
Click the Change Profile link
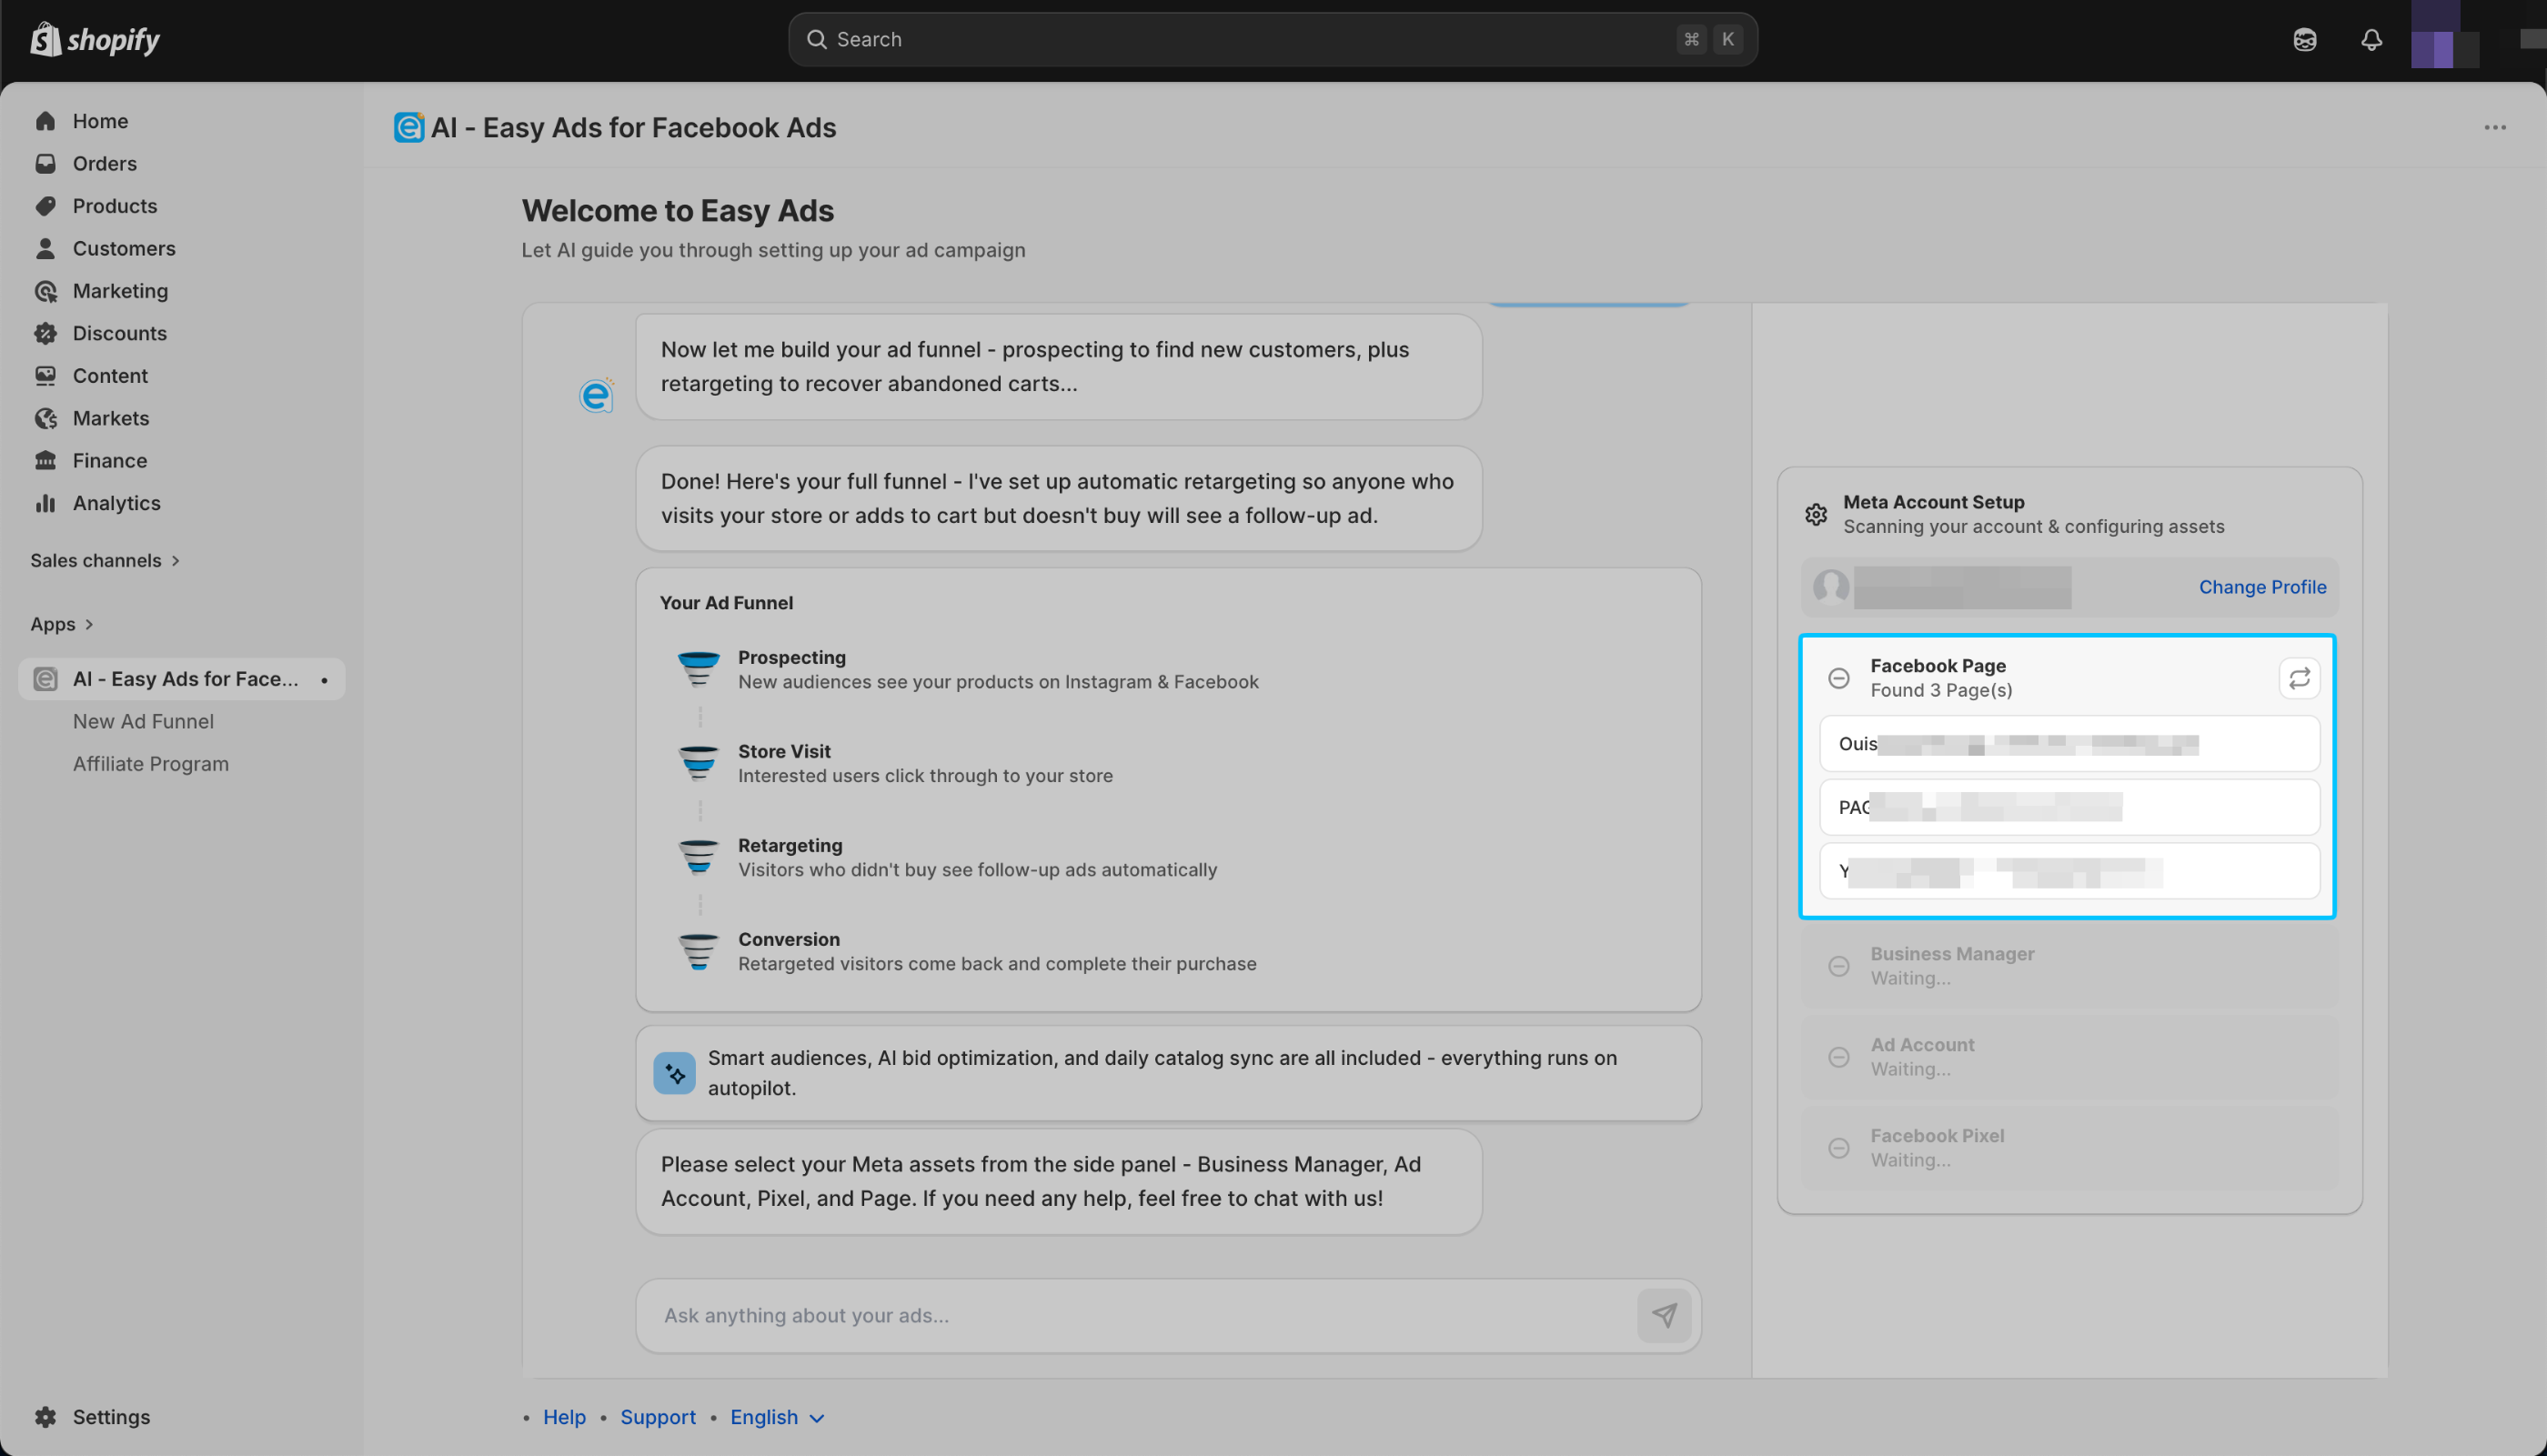pos(2261,587)
